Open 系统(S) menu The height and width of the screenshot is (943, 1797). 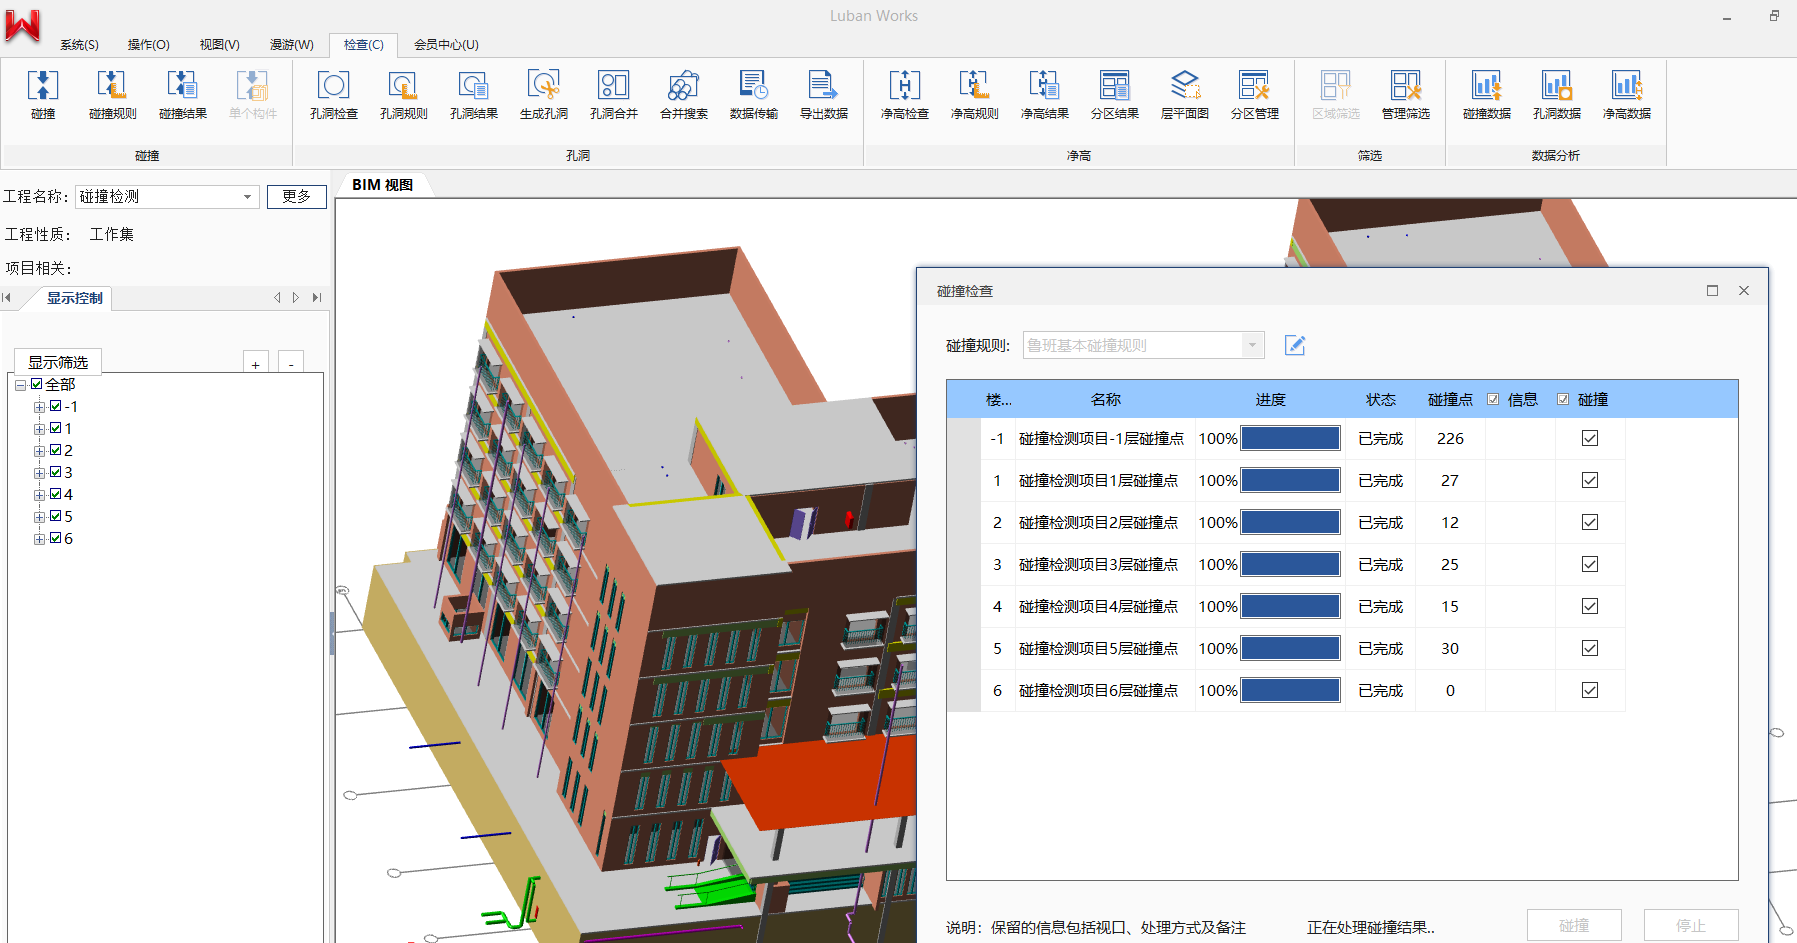79,45
